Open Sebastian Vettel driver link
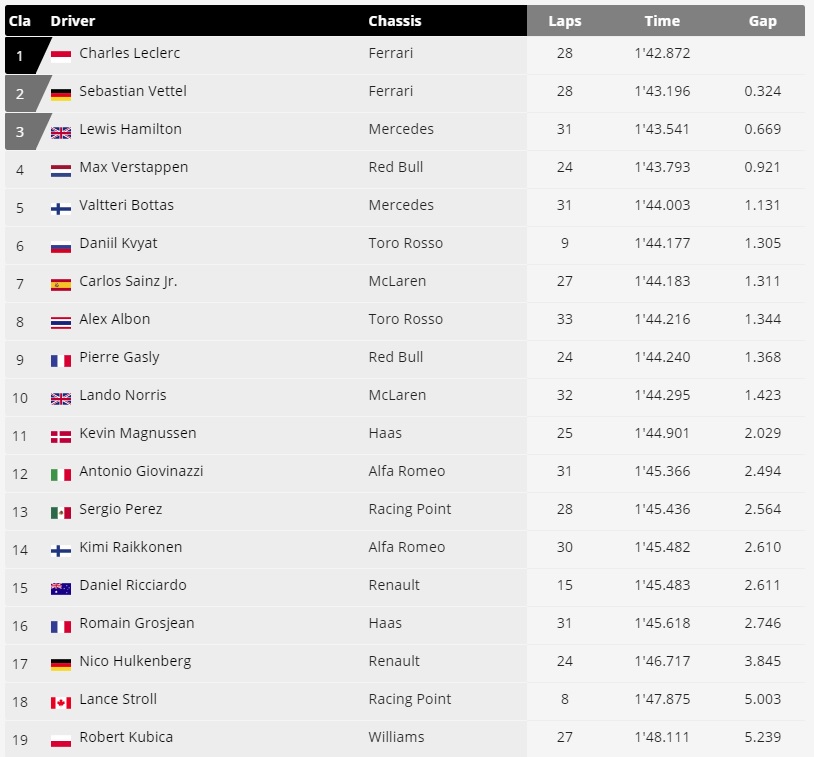This screenshot has height=757, width=814. point(133,91)
